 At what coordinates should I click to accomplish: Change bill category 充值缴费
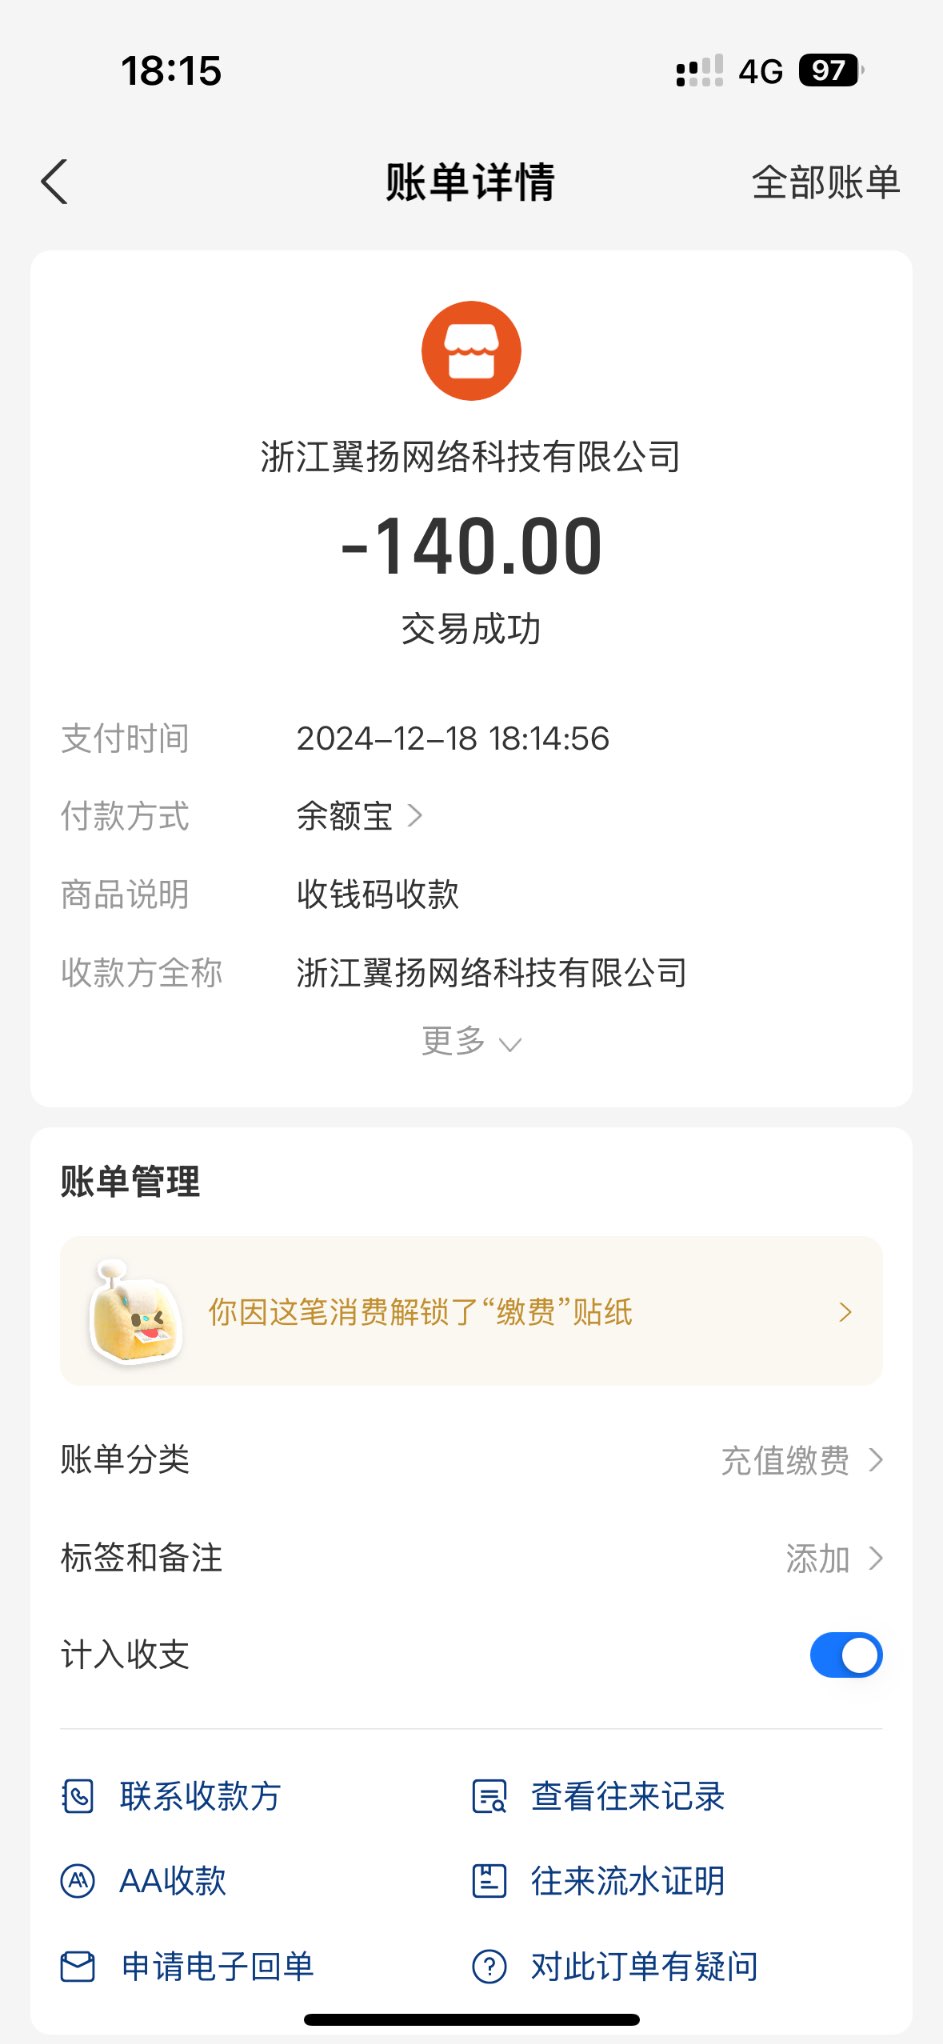801,1460
